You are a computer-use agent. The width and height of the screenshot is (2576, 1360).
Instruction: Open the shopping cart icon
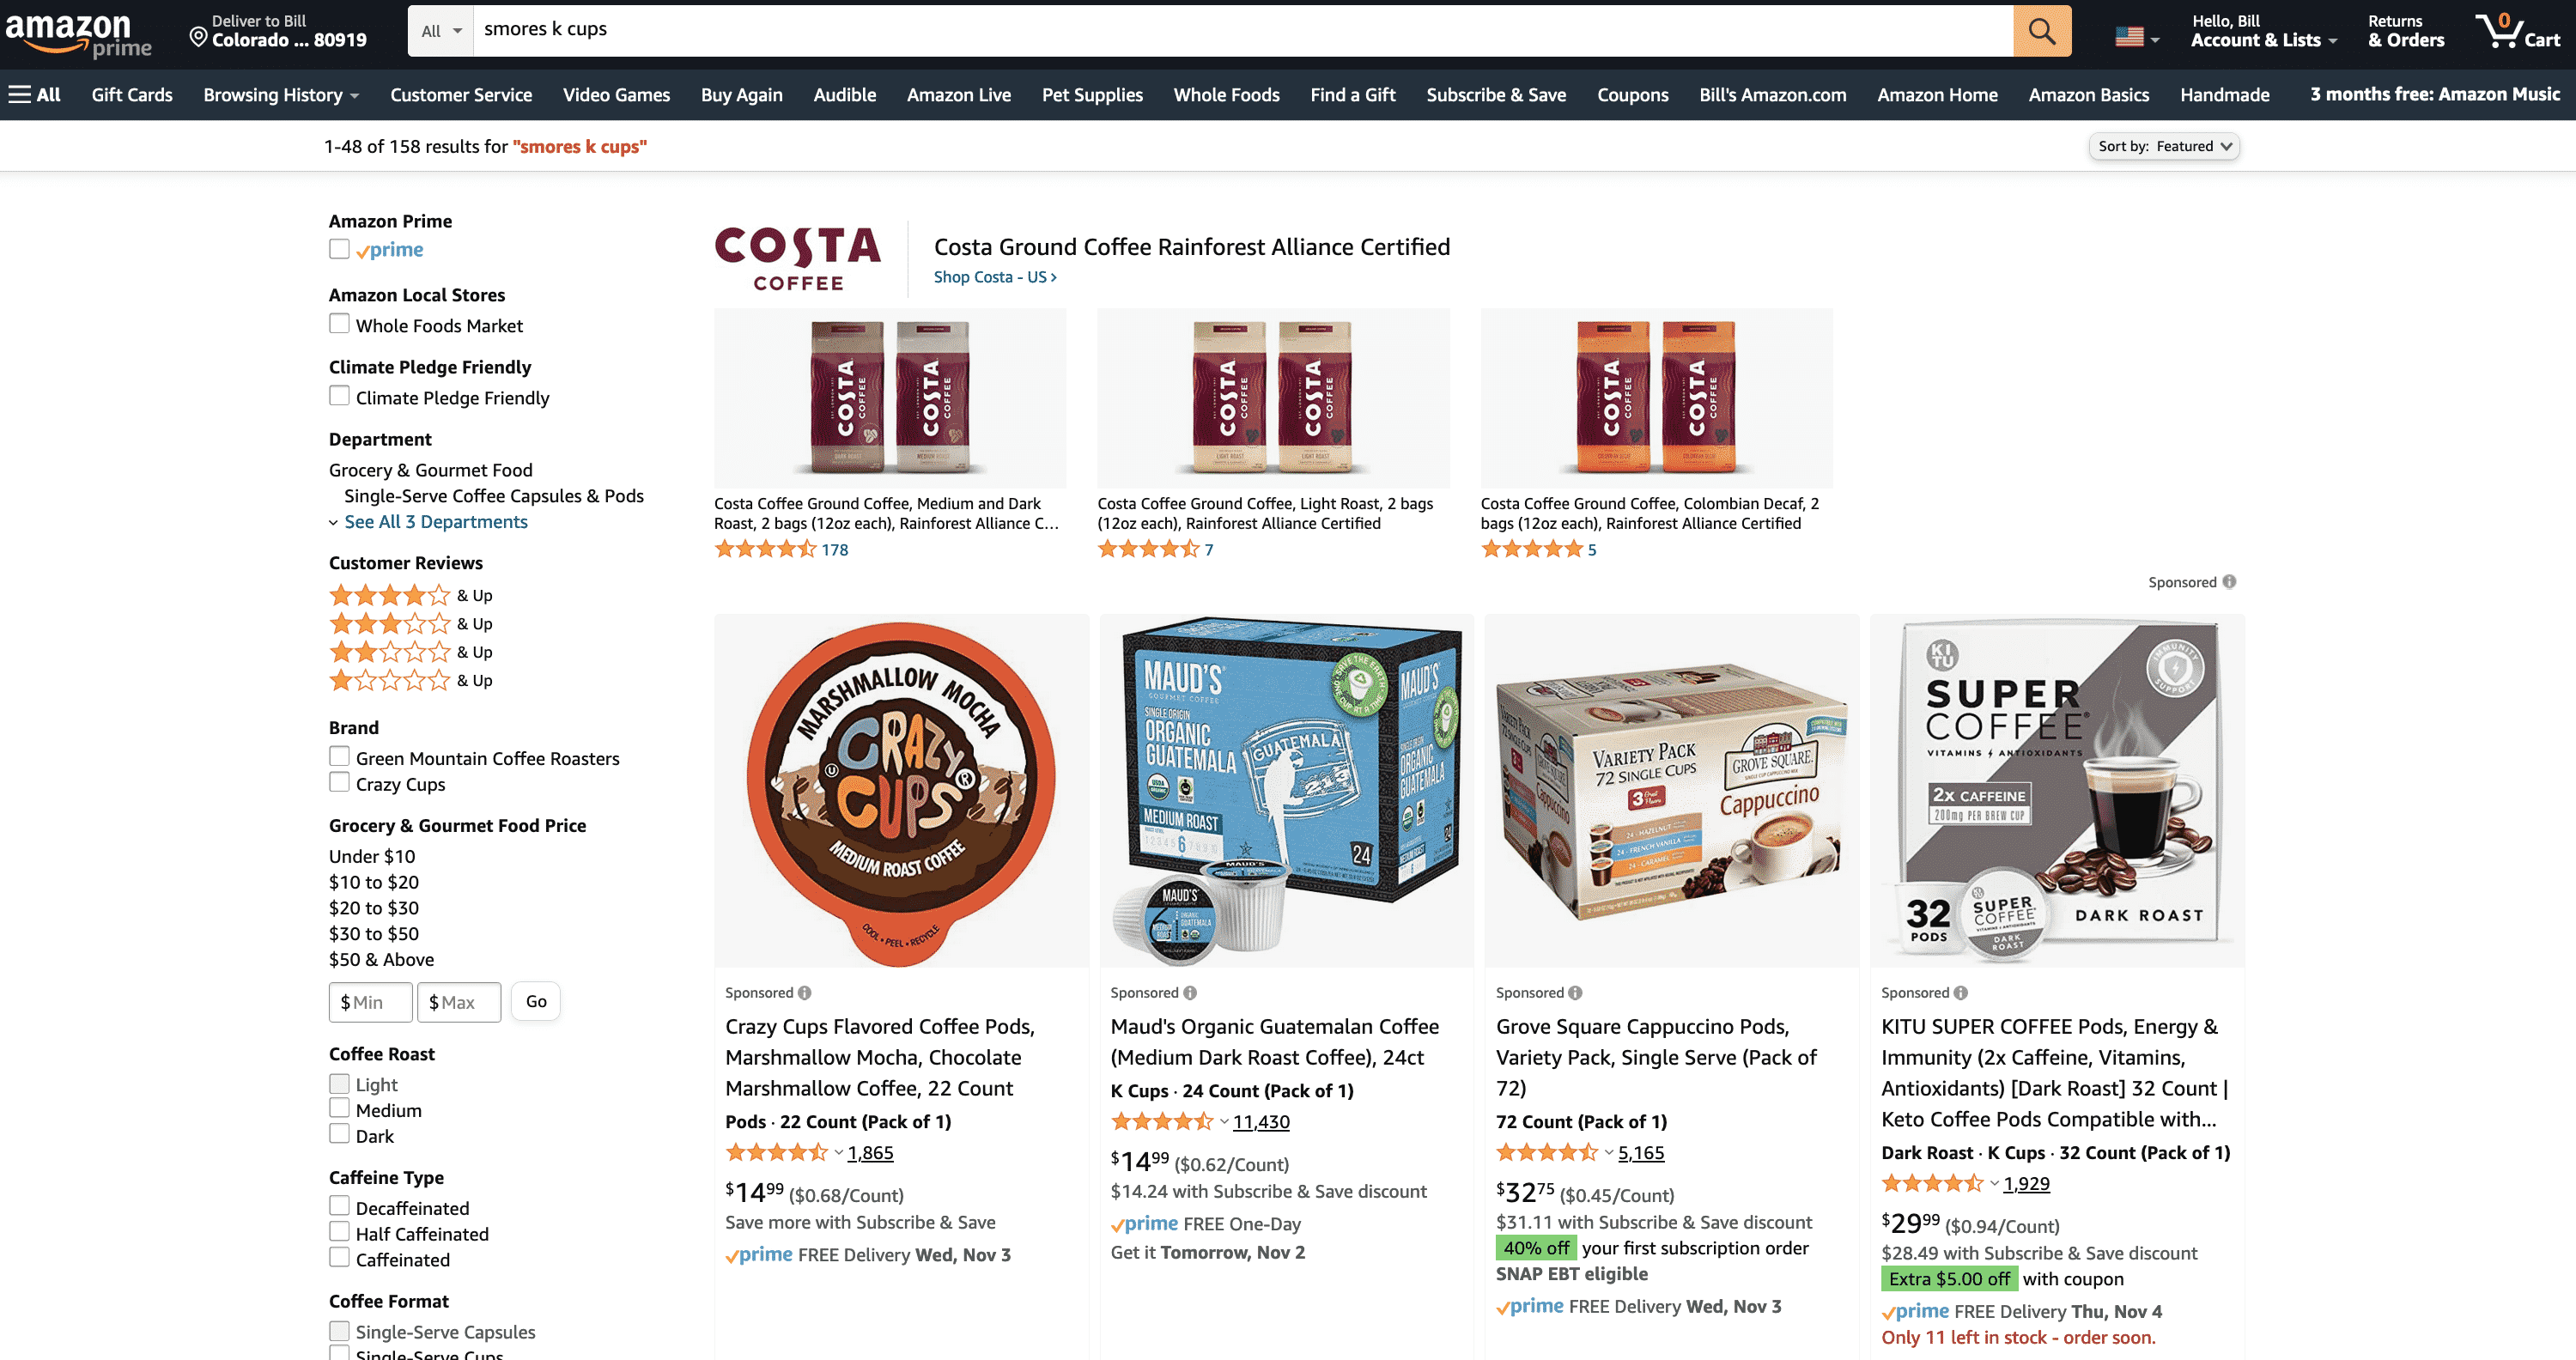coord(2517,31)
